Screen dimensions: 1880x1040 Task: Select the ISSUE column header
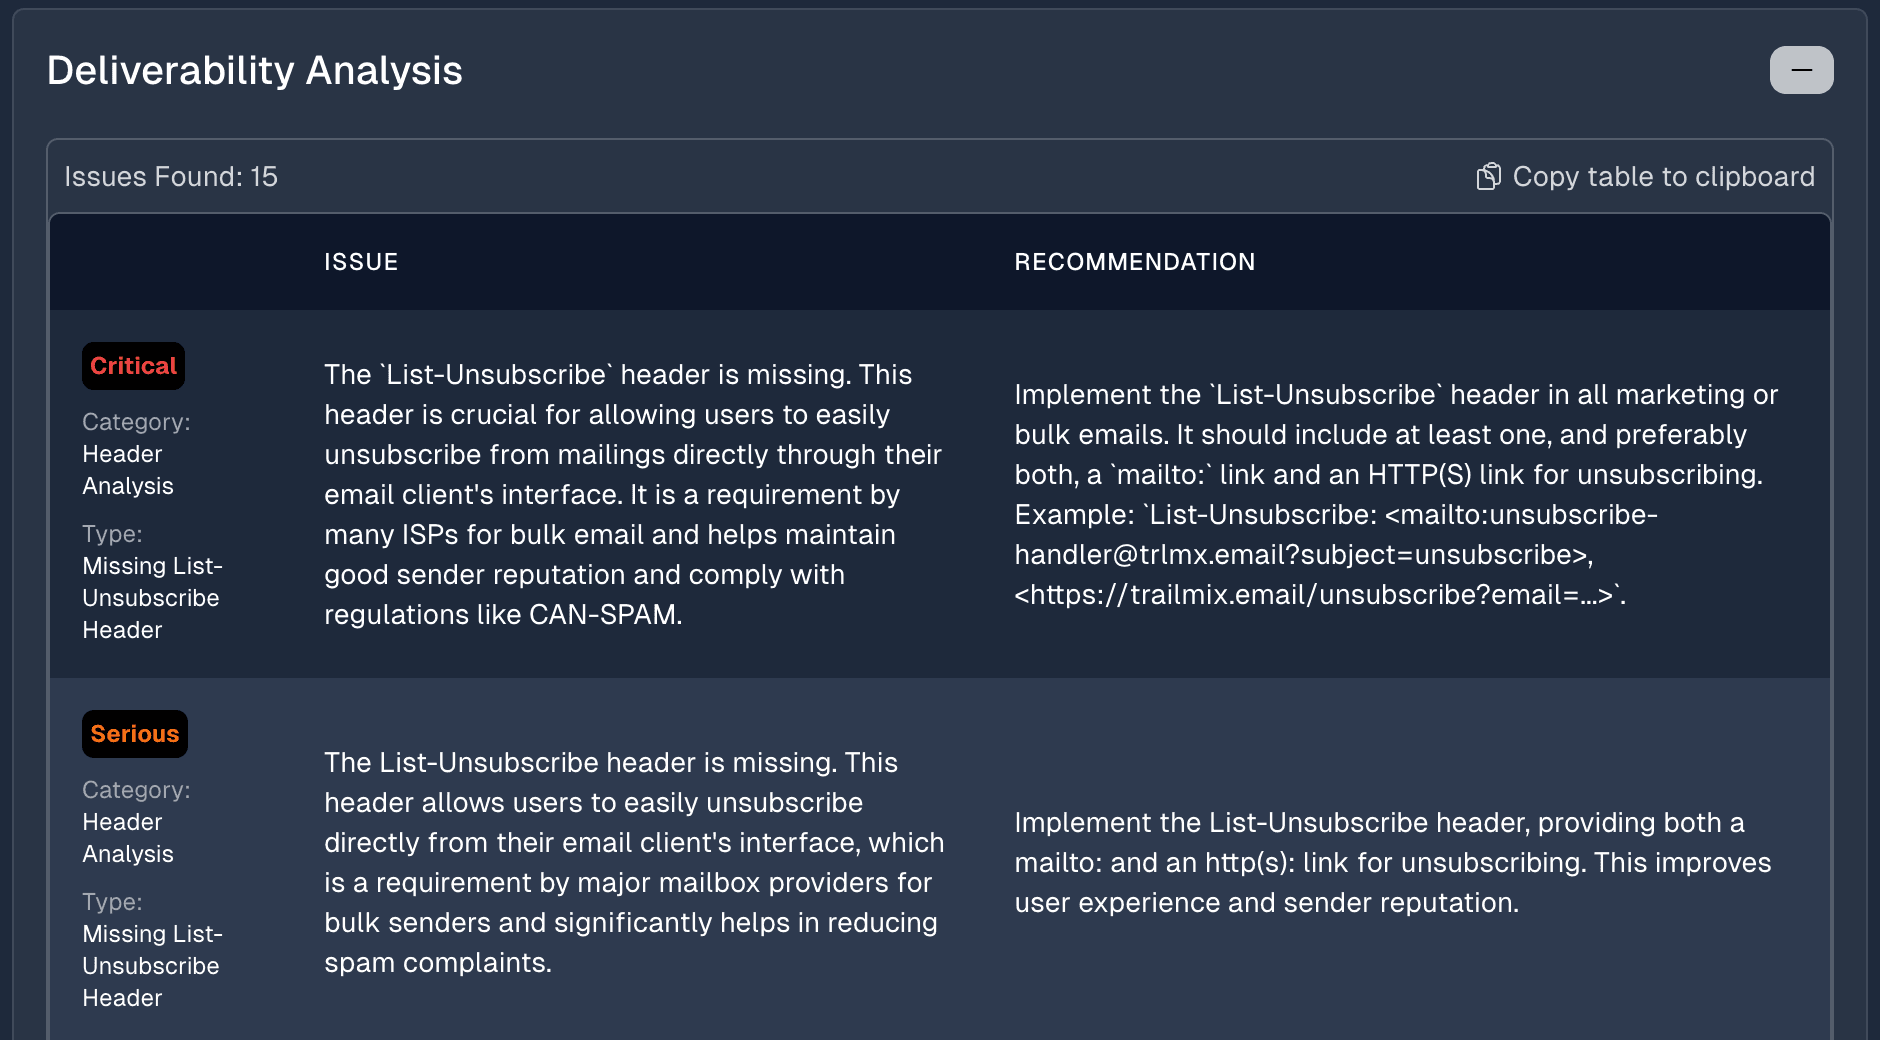pyautogui.click(x=361, y=262)
